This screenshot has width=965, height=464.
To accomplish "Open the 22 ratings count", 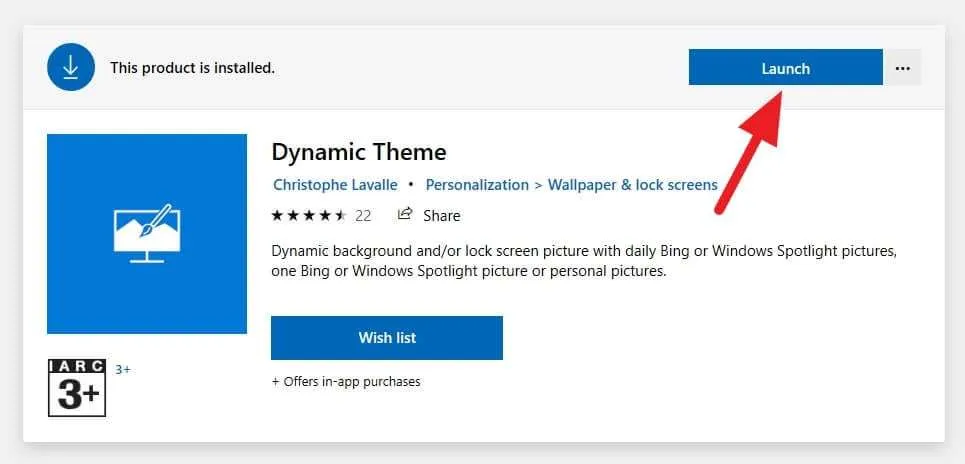I will point(363,215).
